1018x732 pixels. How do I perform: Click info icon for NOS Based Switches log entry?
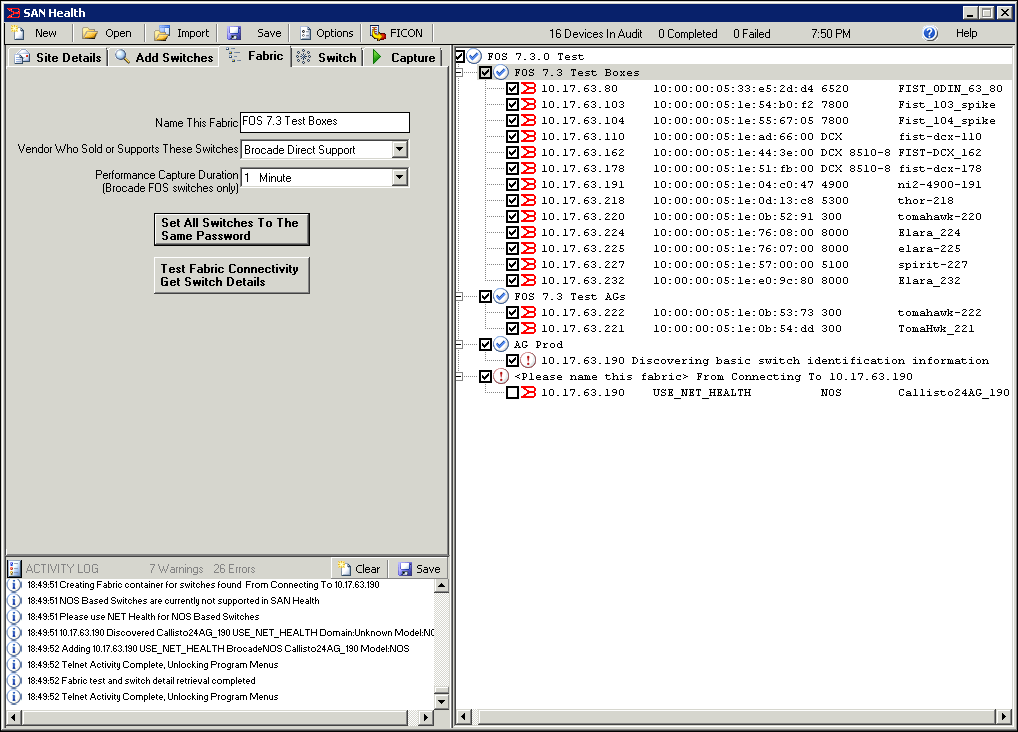[14, 601]
